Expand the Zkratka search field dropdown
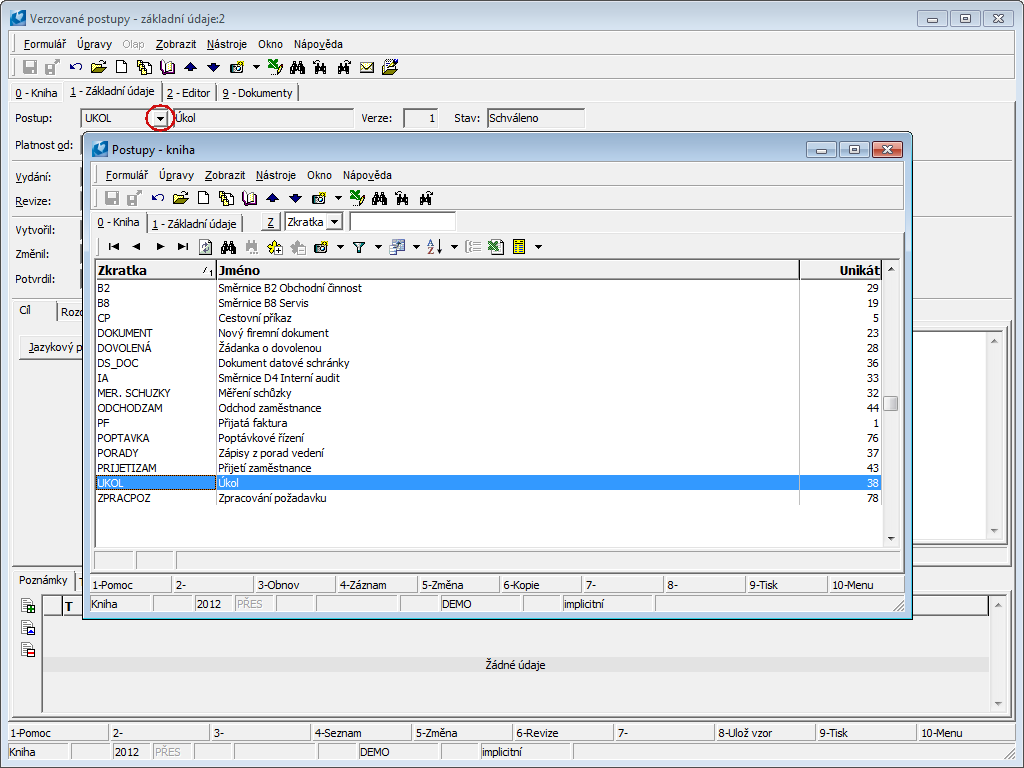1024x768 pixels. pos(334,222)
